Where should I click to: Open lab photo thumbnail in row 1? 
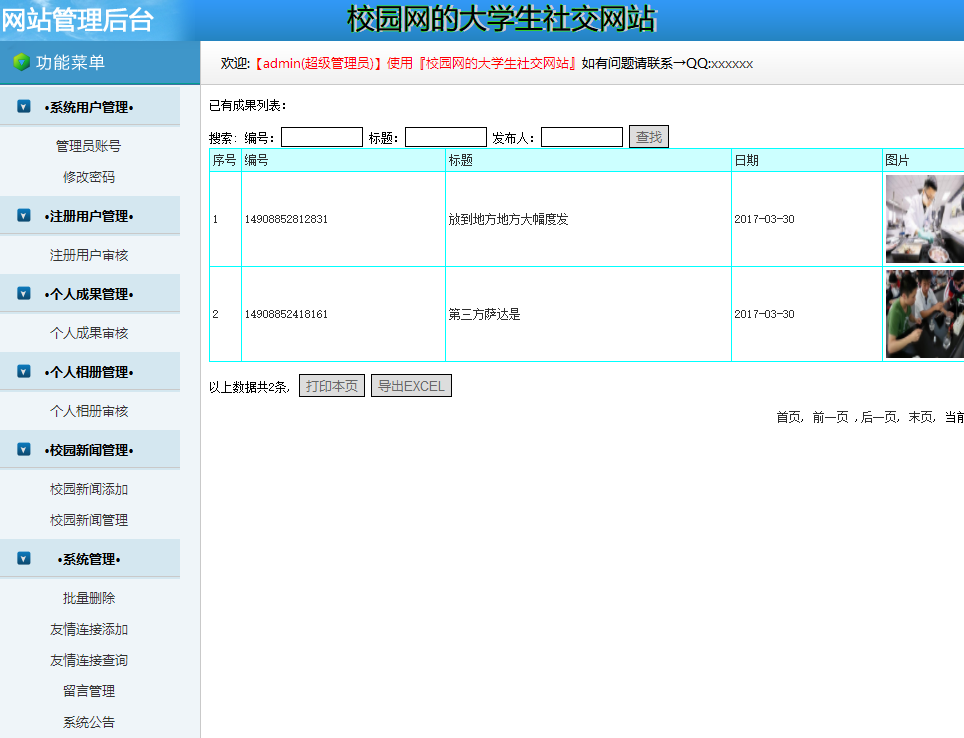(925, 219)
